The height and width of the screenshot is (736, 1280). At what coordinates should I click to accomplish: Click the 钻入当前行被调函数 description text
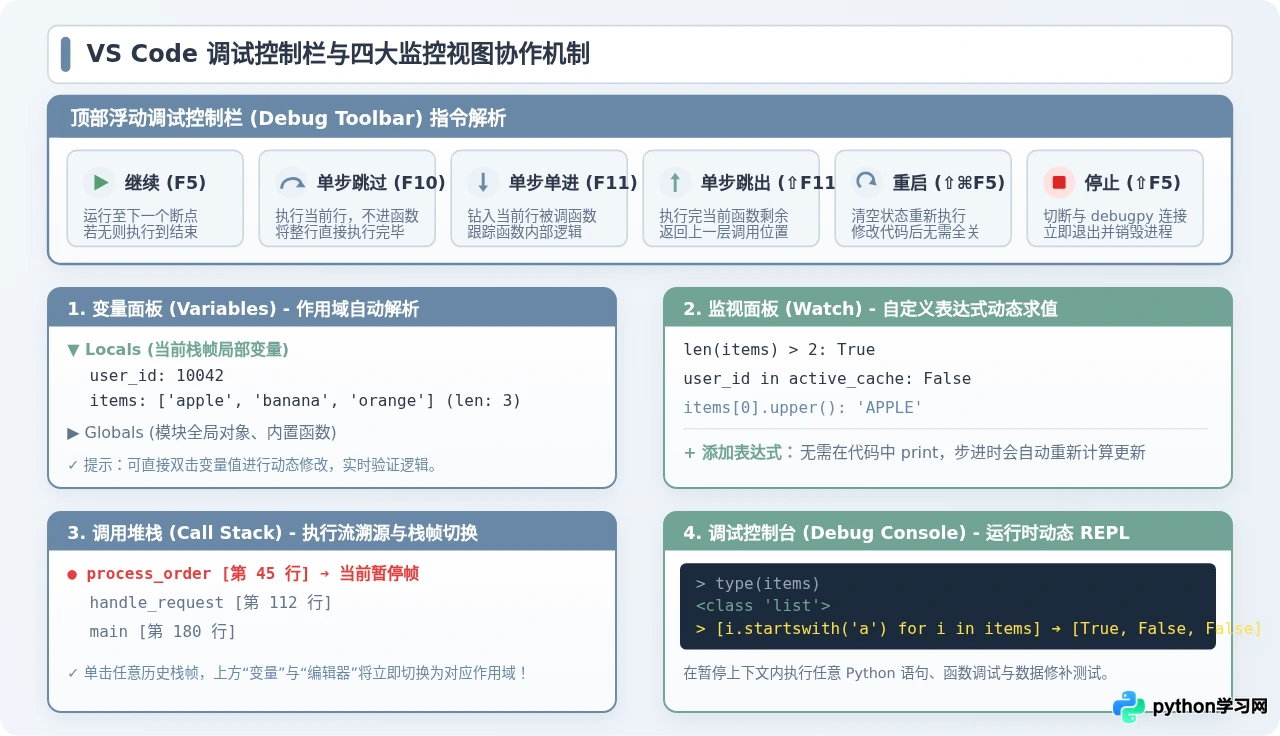click(x=532, y=215)
